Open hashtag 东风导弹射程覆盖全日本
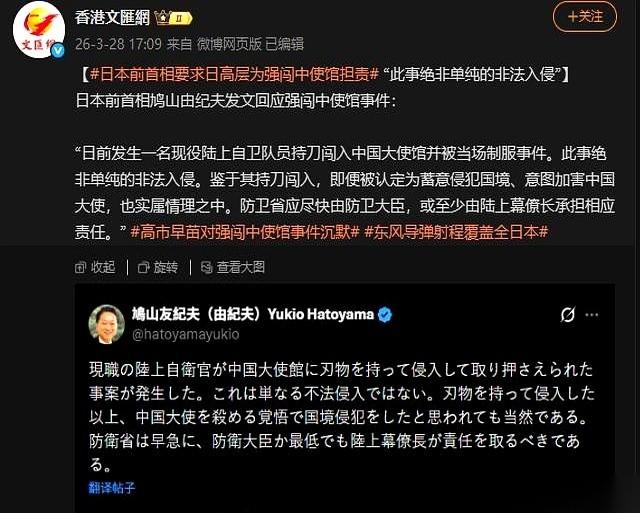Image resolution: width=640 pixels, height=513 pixels. click(456, 232)
